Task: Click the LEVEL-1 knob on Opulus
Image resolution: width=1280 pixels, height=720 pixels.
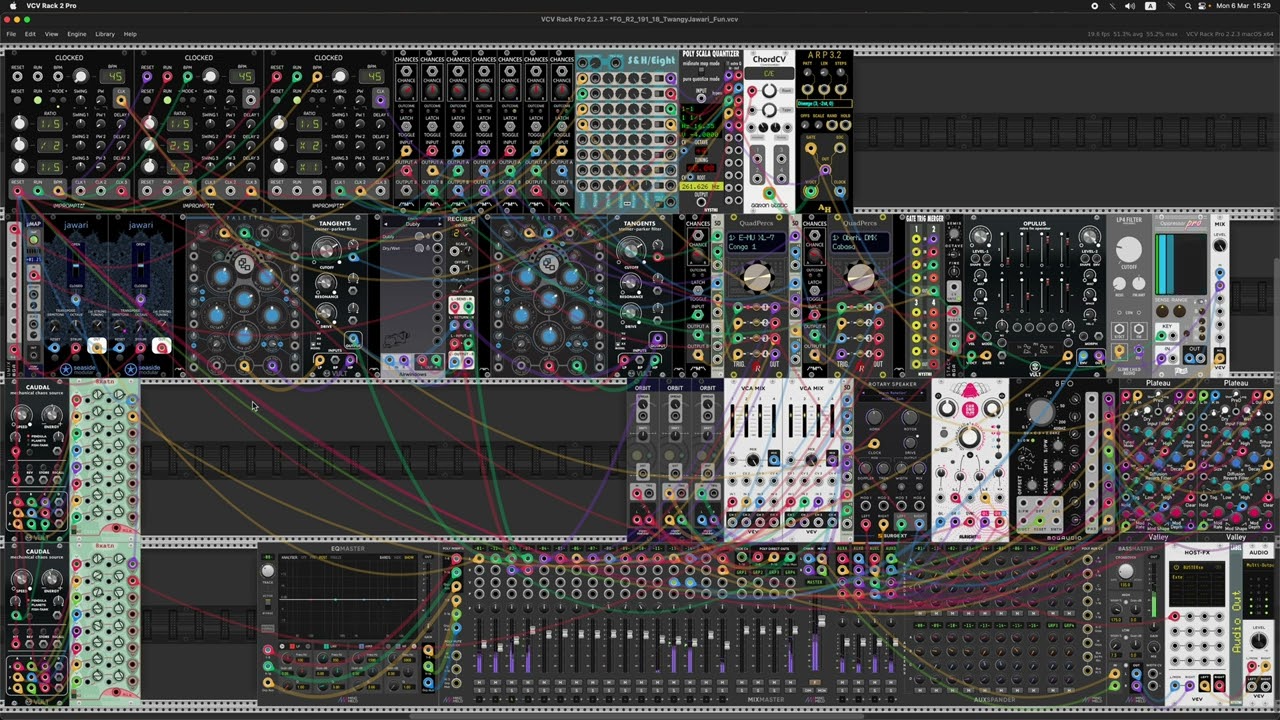Action: tap(980, 237)
